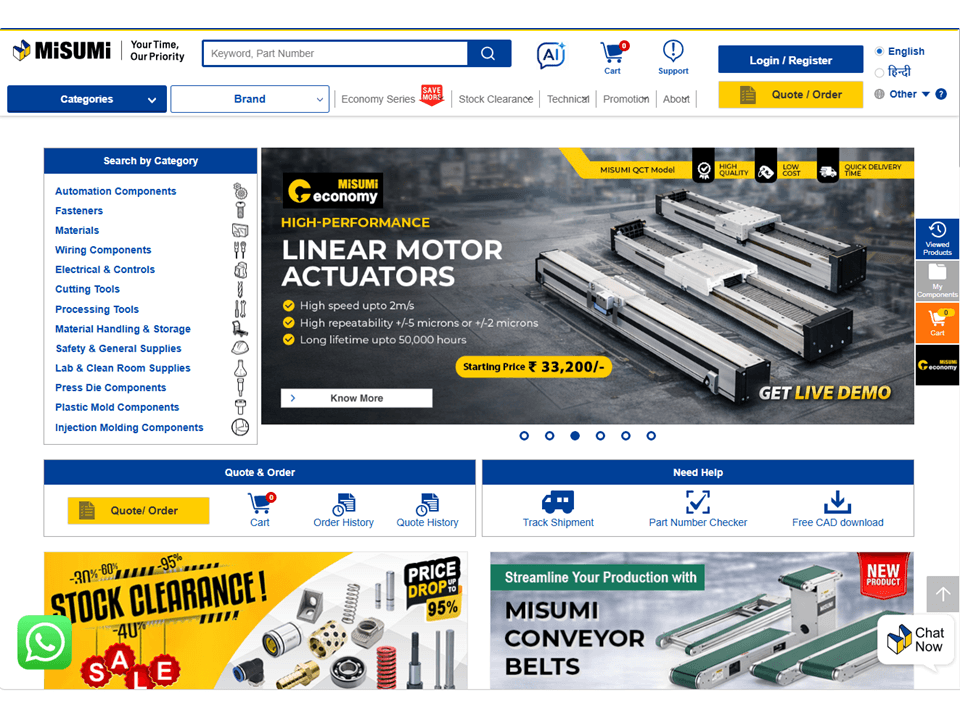The image size is (960, 720).
Task: Open the AI assistant icon
Action: pyautogui.click(x=551, y=56)
